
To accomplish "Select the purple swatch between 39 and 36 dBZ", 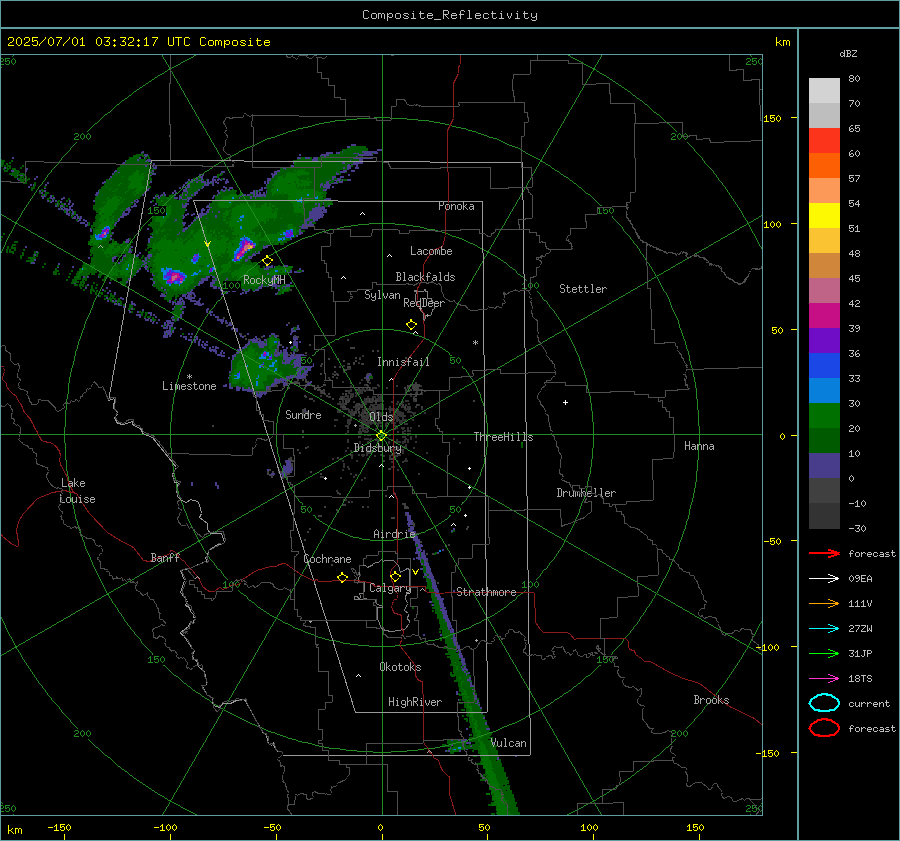I will tap(824, 340).
